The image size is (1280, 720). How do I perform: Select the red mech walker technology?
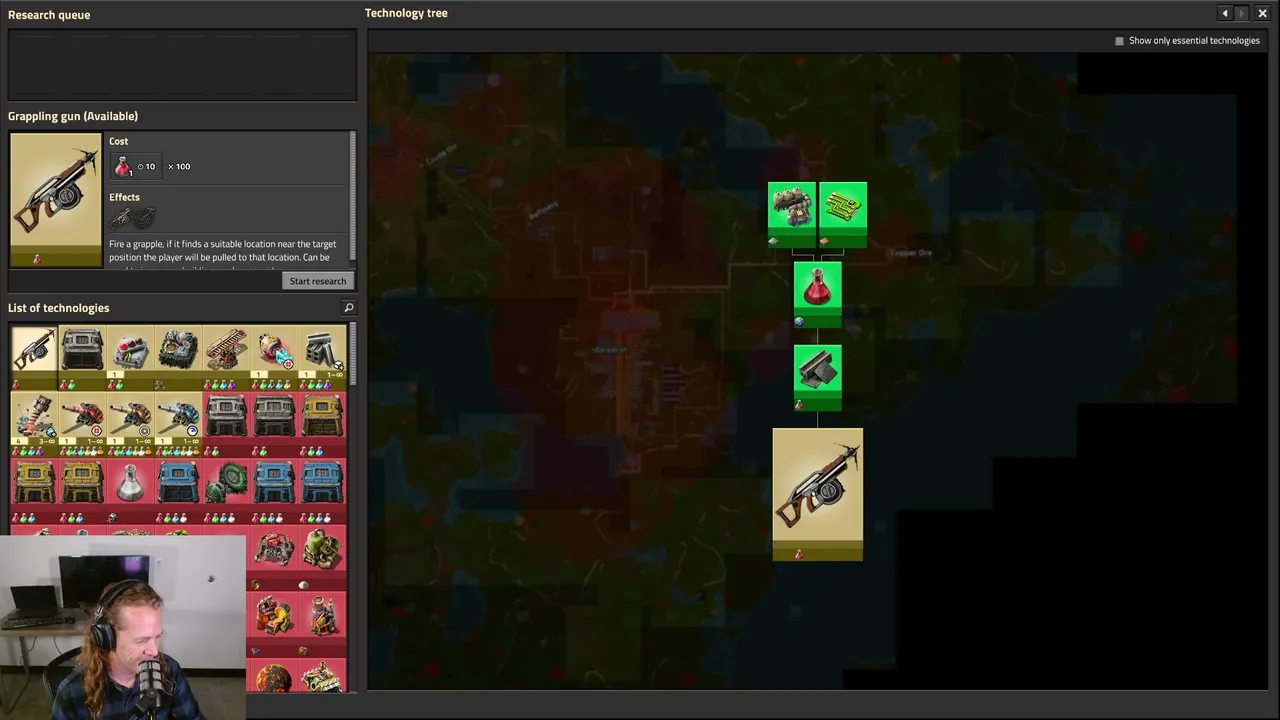pos(274,556)
